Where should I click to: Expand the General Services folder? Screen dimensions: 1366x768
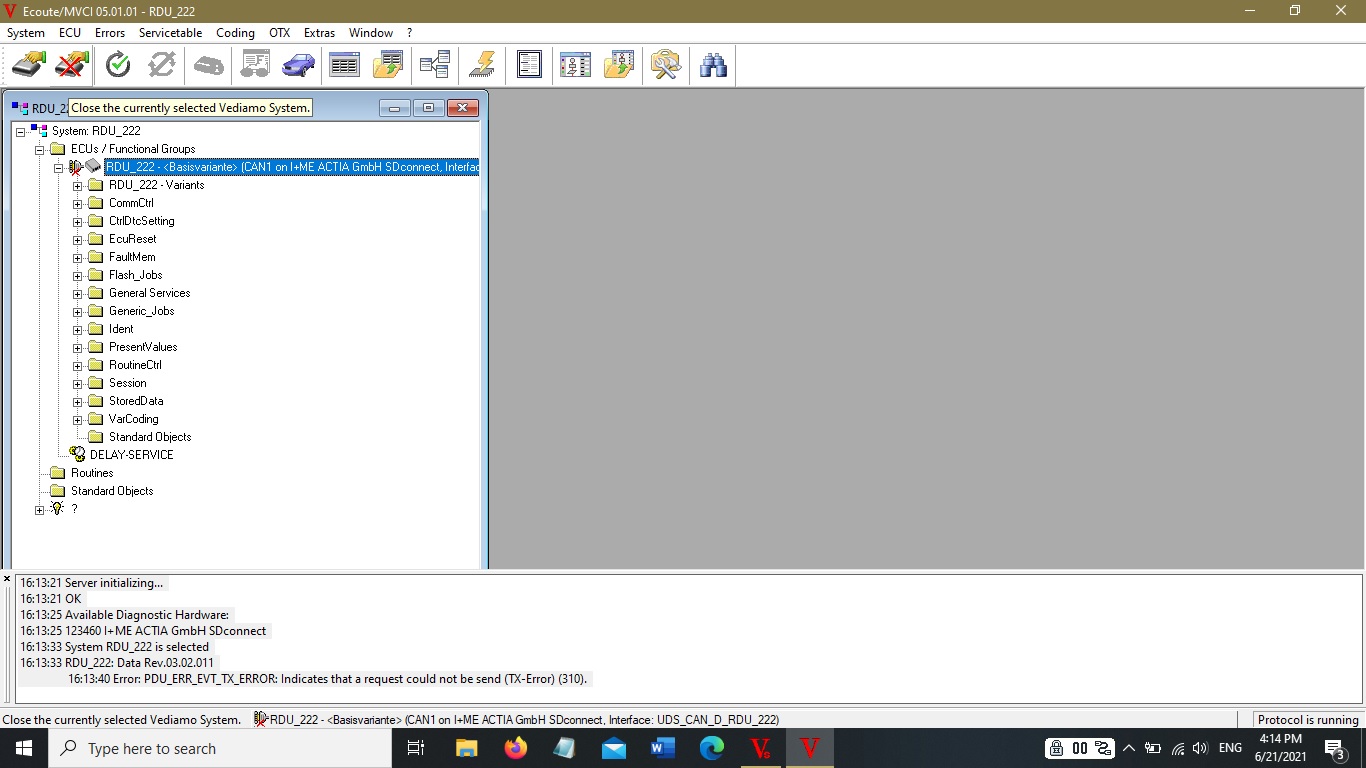pos(78,293)
